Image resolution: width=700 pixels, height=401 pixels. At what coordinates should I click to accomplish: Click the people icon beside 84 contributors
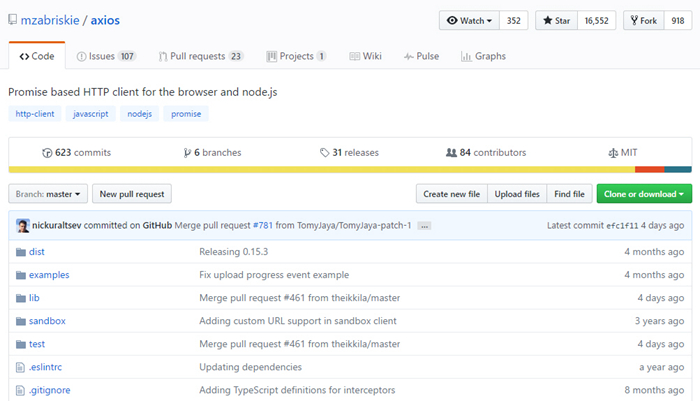pyautogui.click(x=451, y=153)
